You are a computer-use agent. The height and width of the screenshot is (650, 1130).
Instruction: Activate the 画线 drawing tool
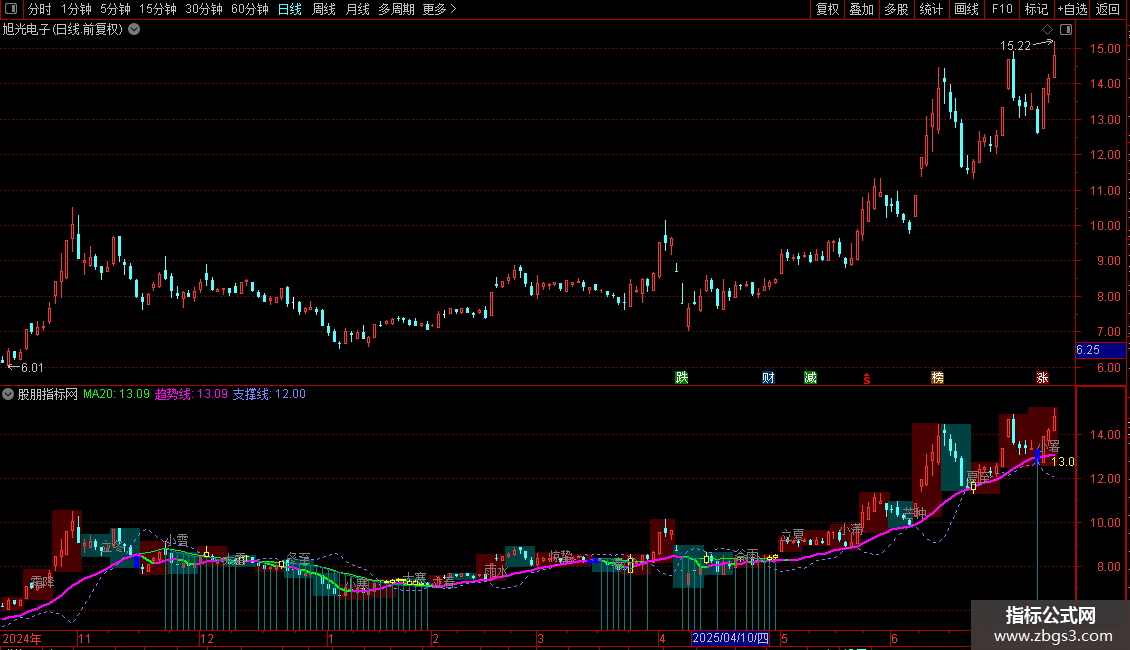966,9
